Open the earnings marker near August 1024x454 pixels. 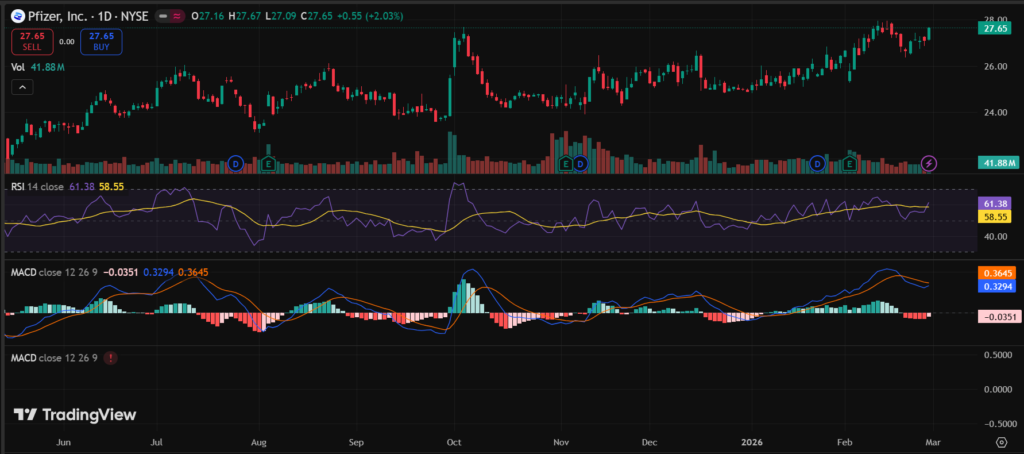268,163
